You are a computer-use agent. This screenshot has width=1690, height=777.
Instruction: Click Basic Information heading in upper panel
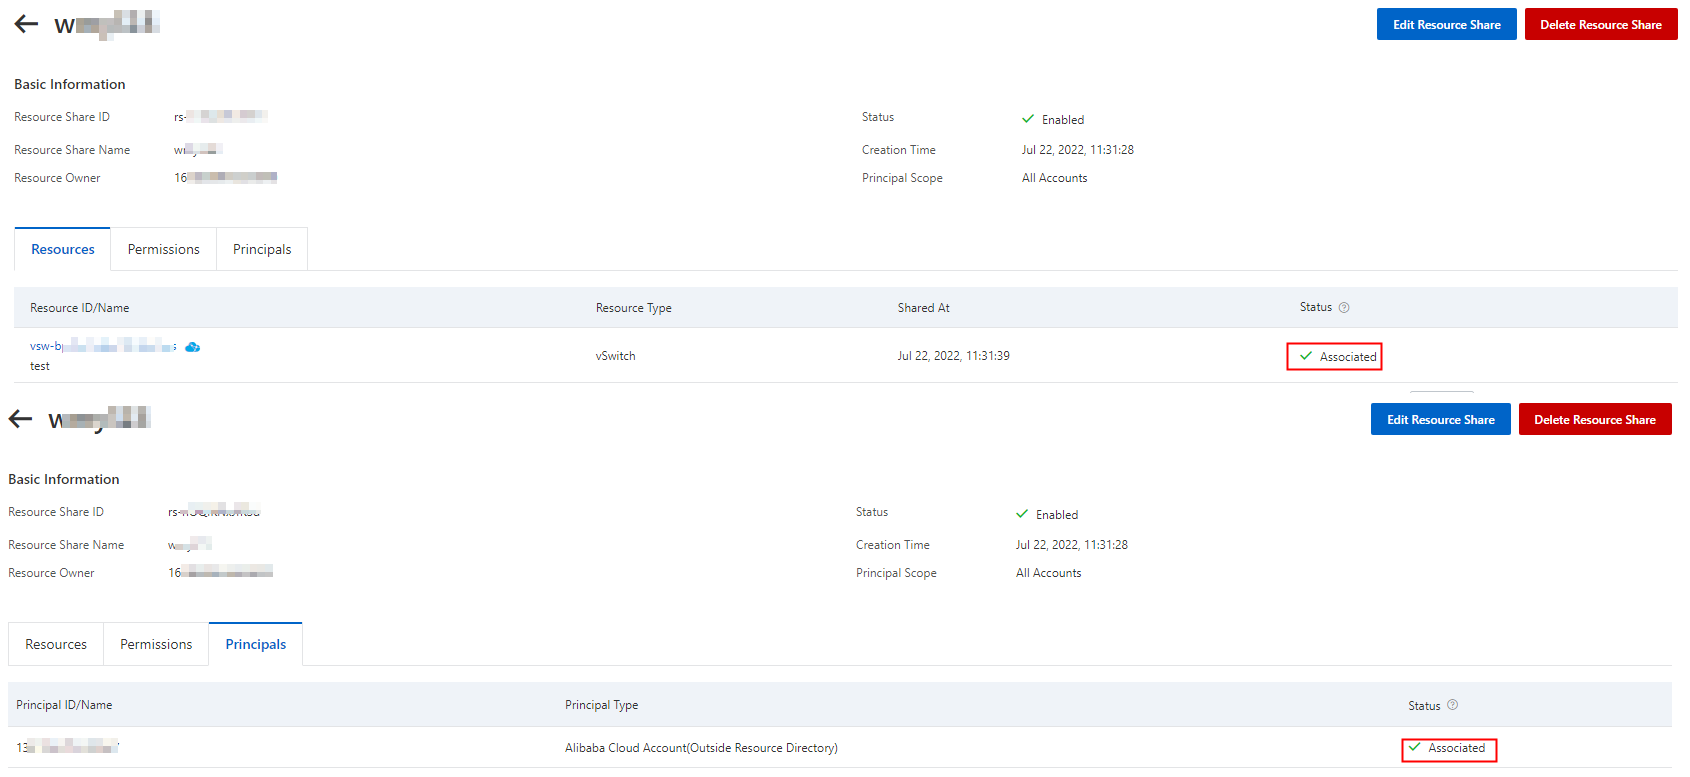coord(70,85)
